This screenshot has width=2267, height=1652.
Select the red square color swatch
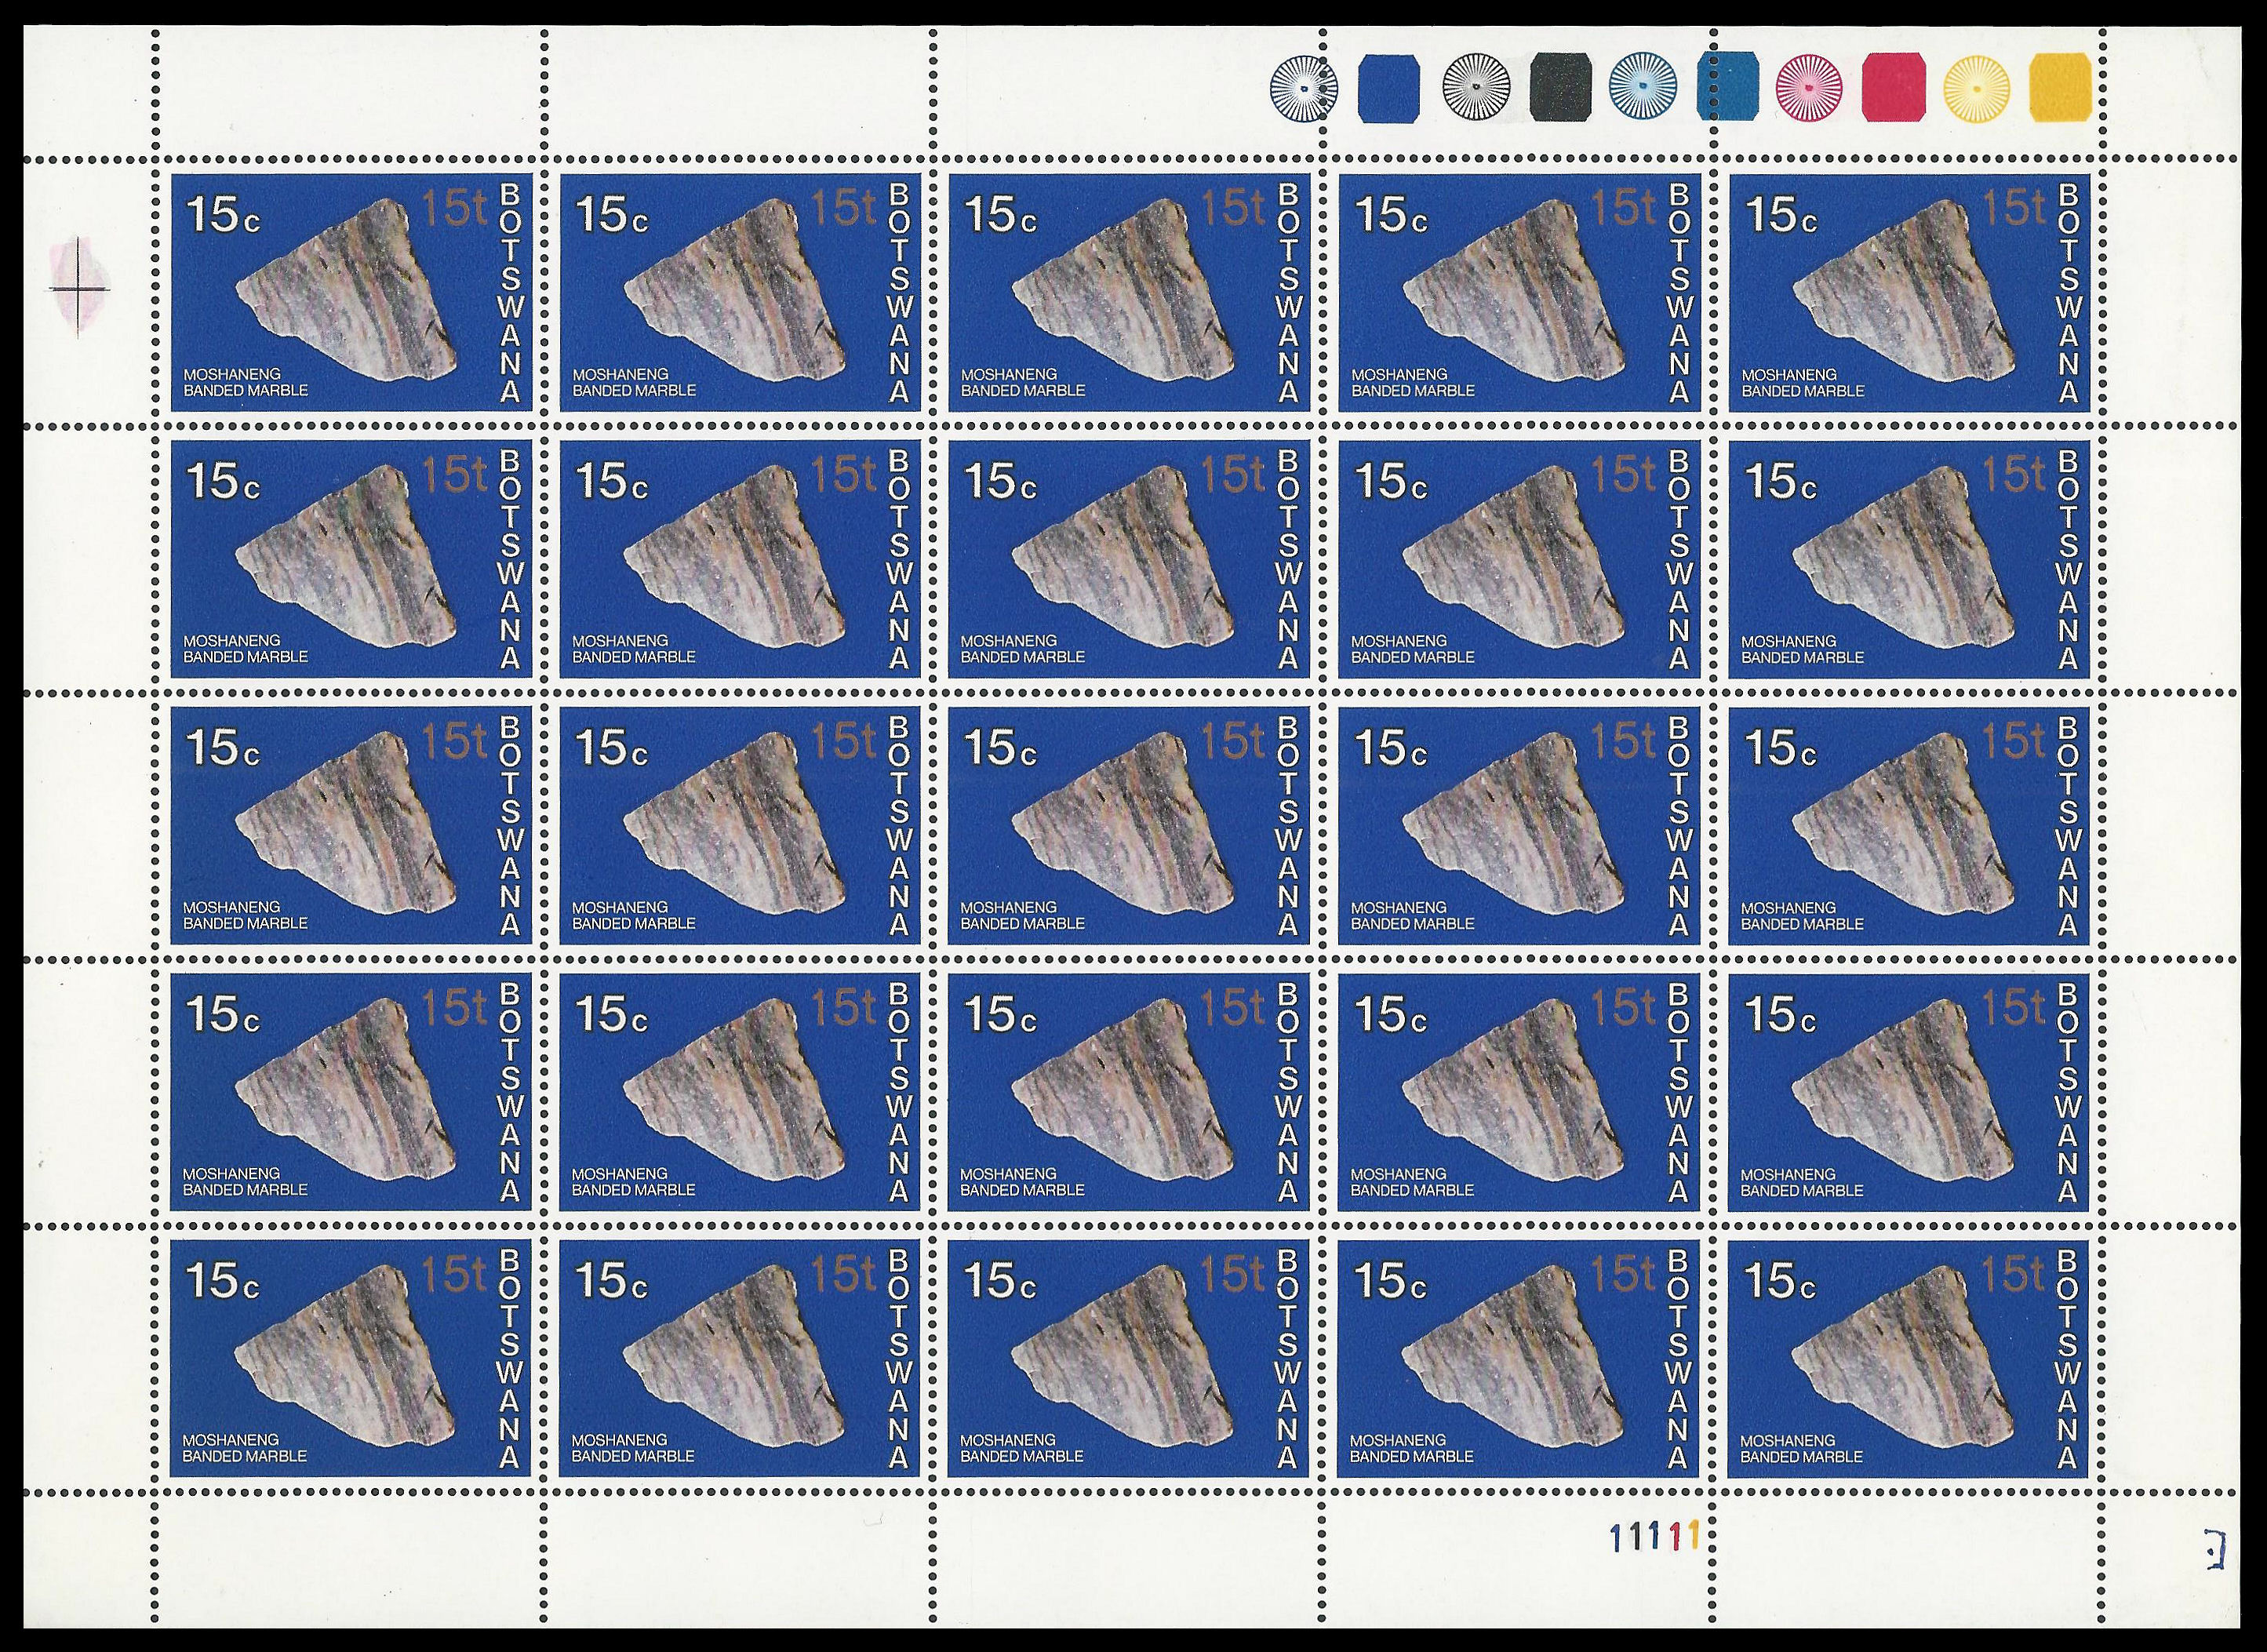1894,87
